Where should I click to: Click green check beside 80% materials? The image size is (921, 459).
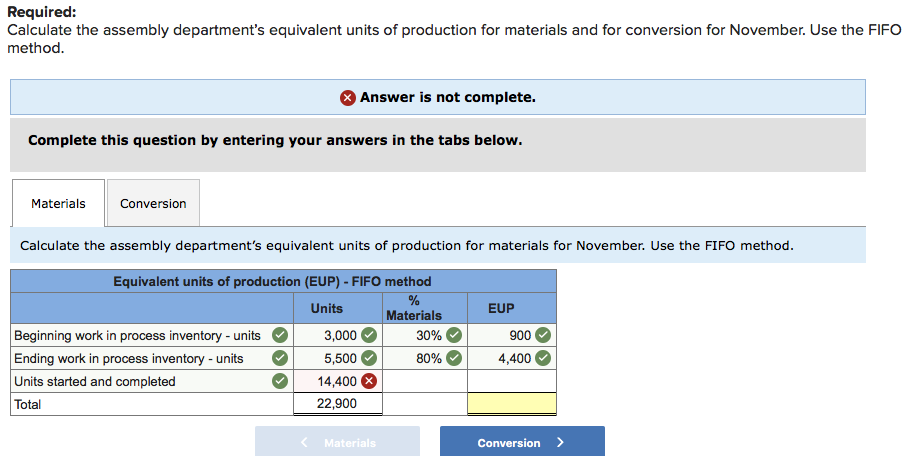pyautogui.click(x=454, y=358)
